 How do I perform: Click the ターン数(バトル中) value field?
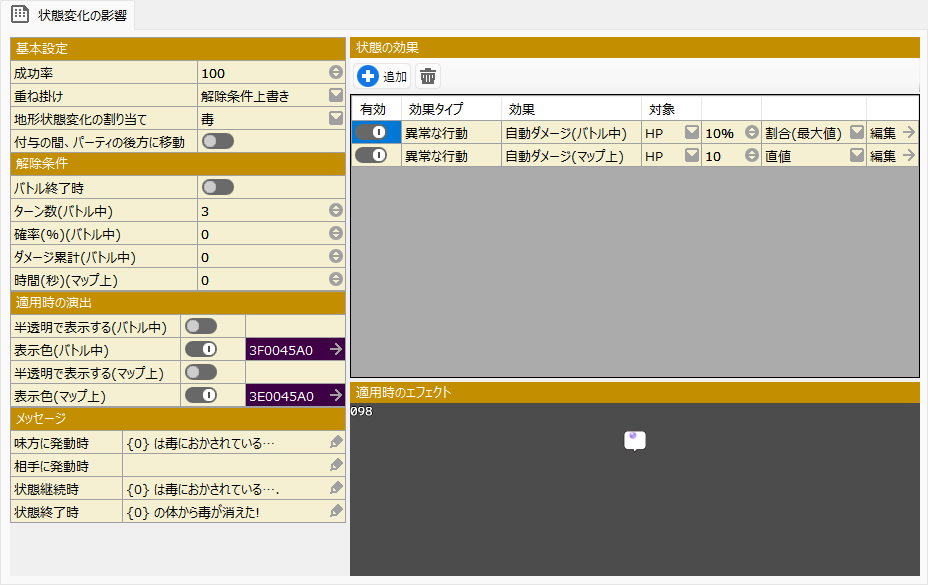(x=262, y=211)
